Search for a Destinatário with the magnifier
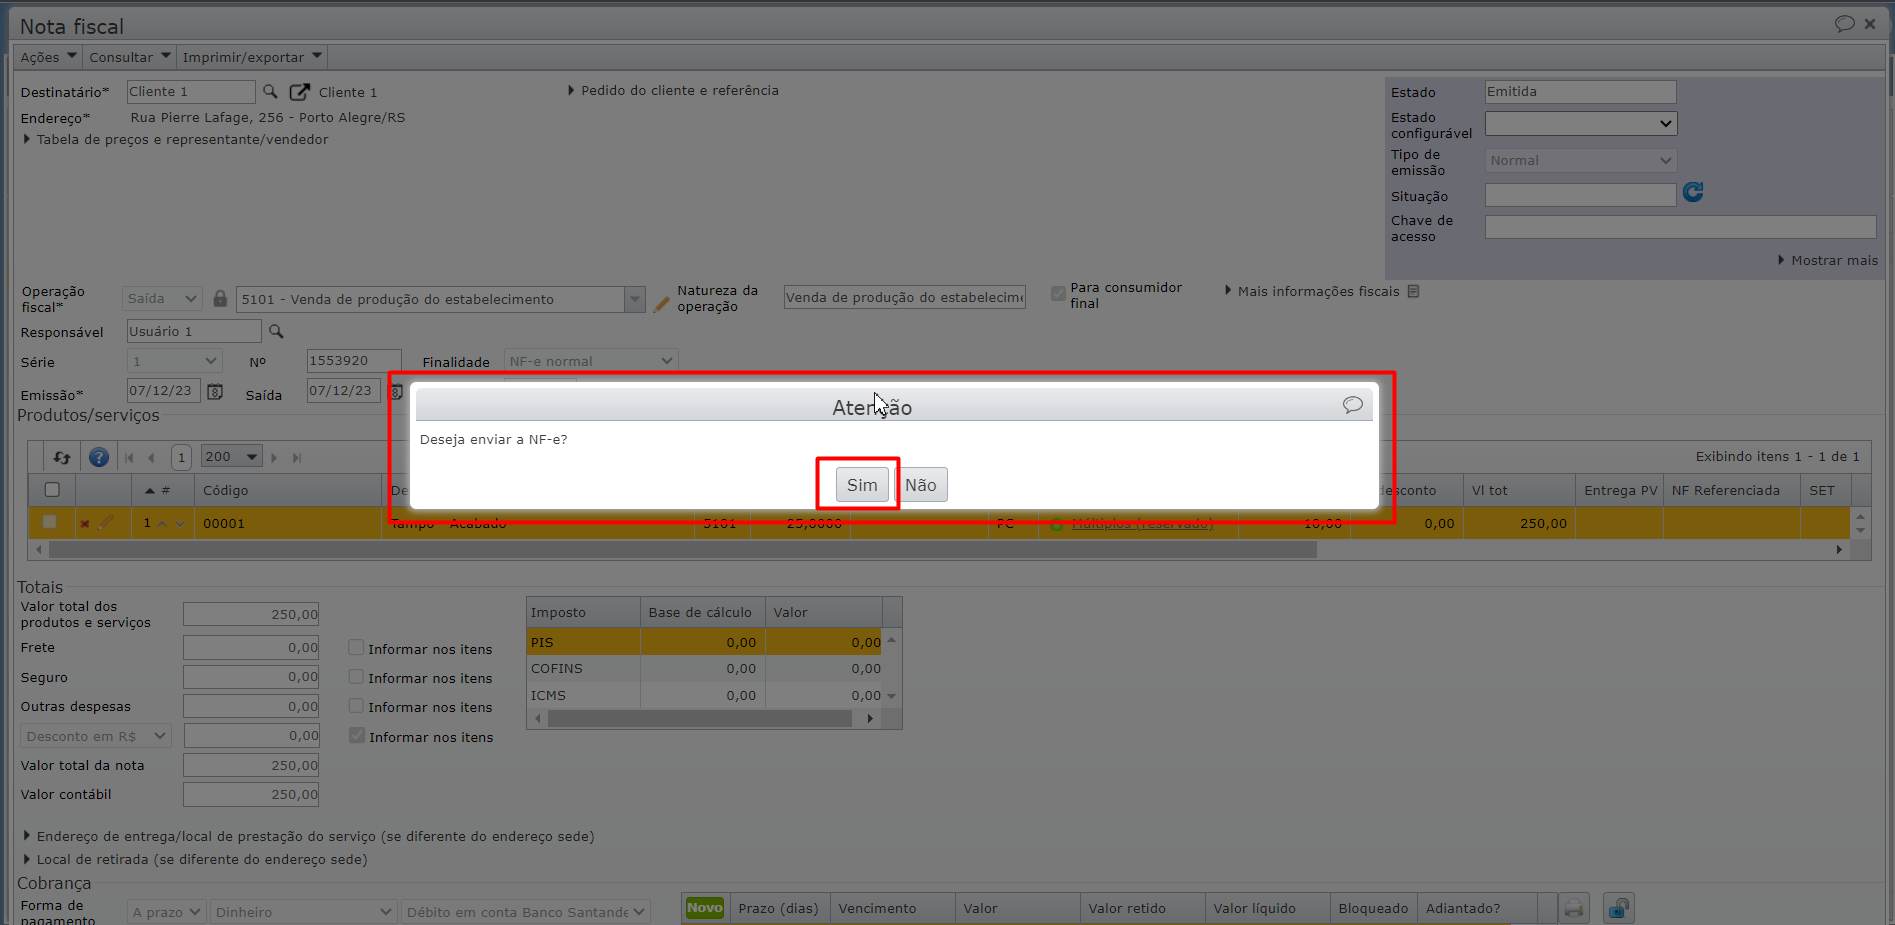This screenshot has height=925, width=1895. (x=270, y=92)
